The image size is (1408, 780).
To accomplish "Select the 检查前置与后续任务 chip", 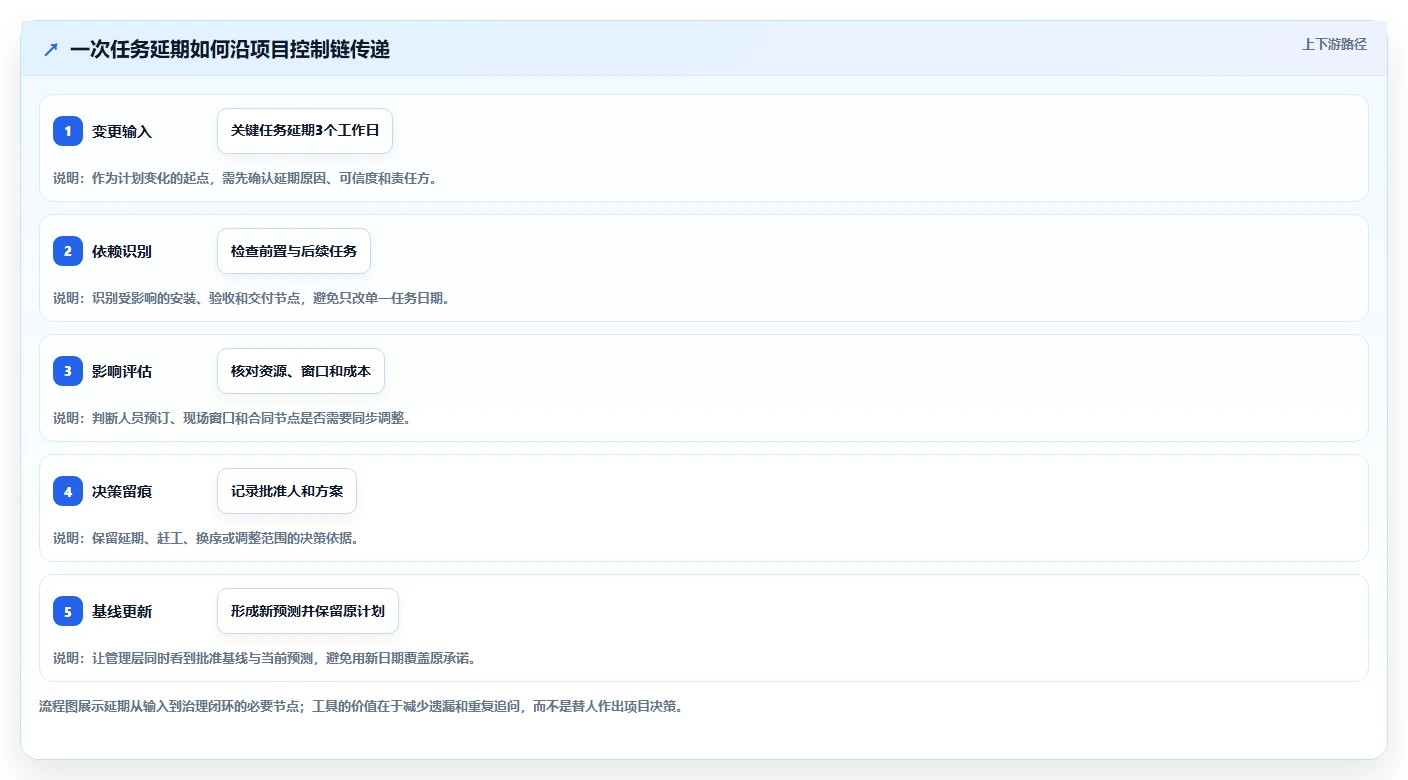I will coord(294,251).
